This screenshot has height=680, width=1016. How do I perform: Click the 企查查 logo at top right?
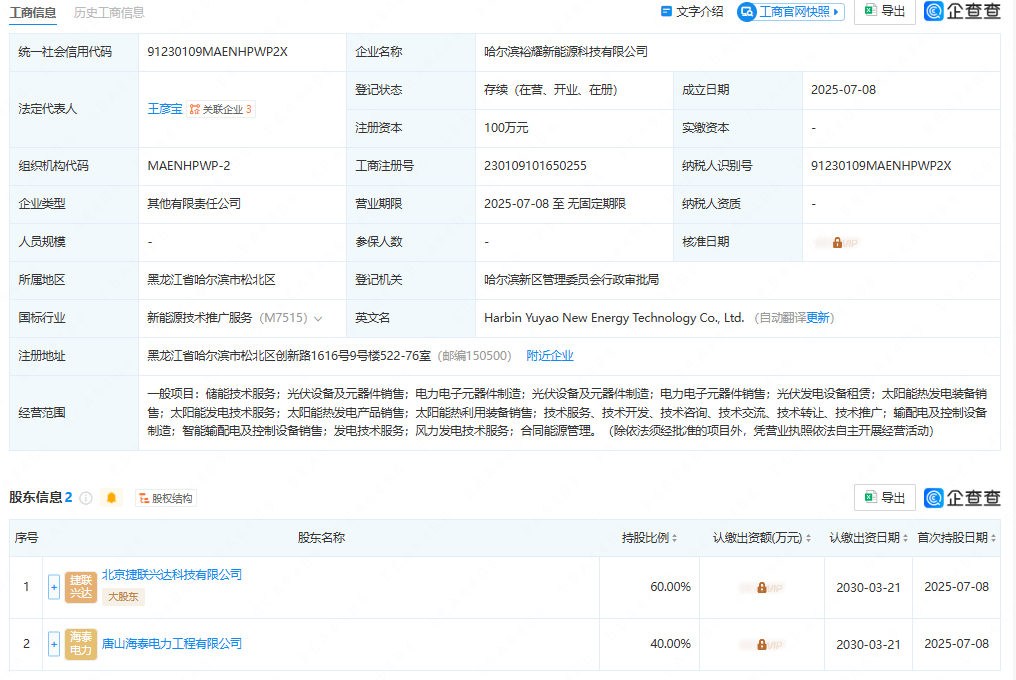(962, 11)
